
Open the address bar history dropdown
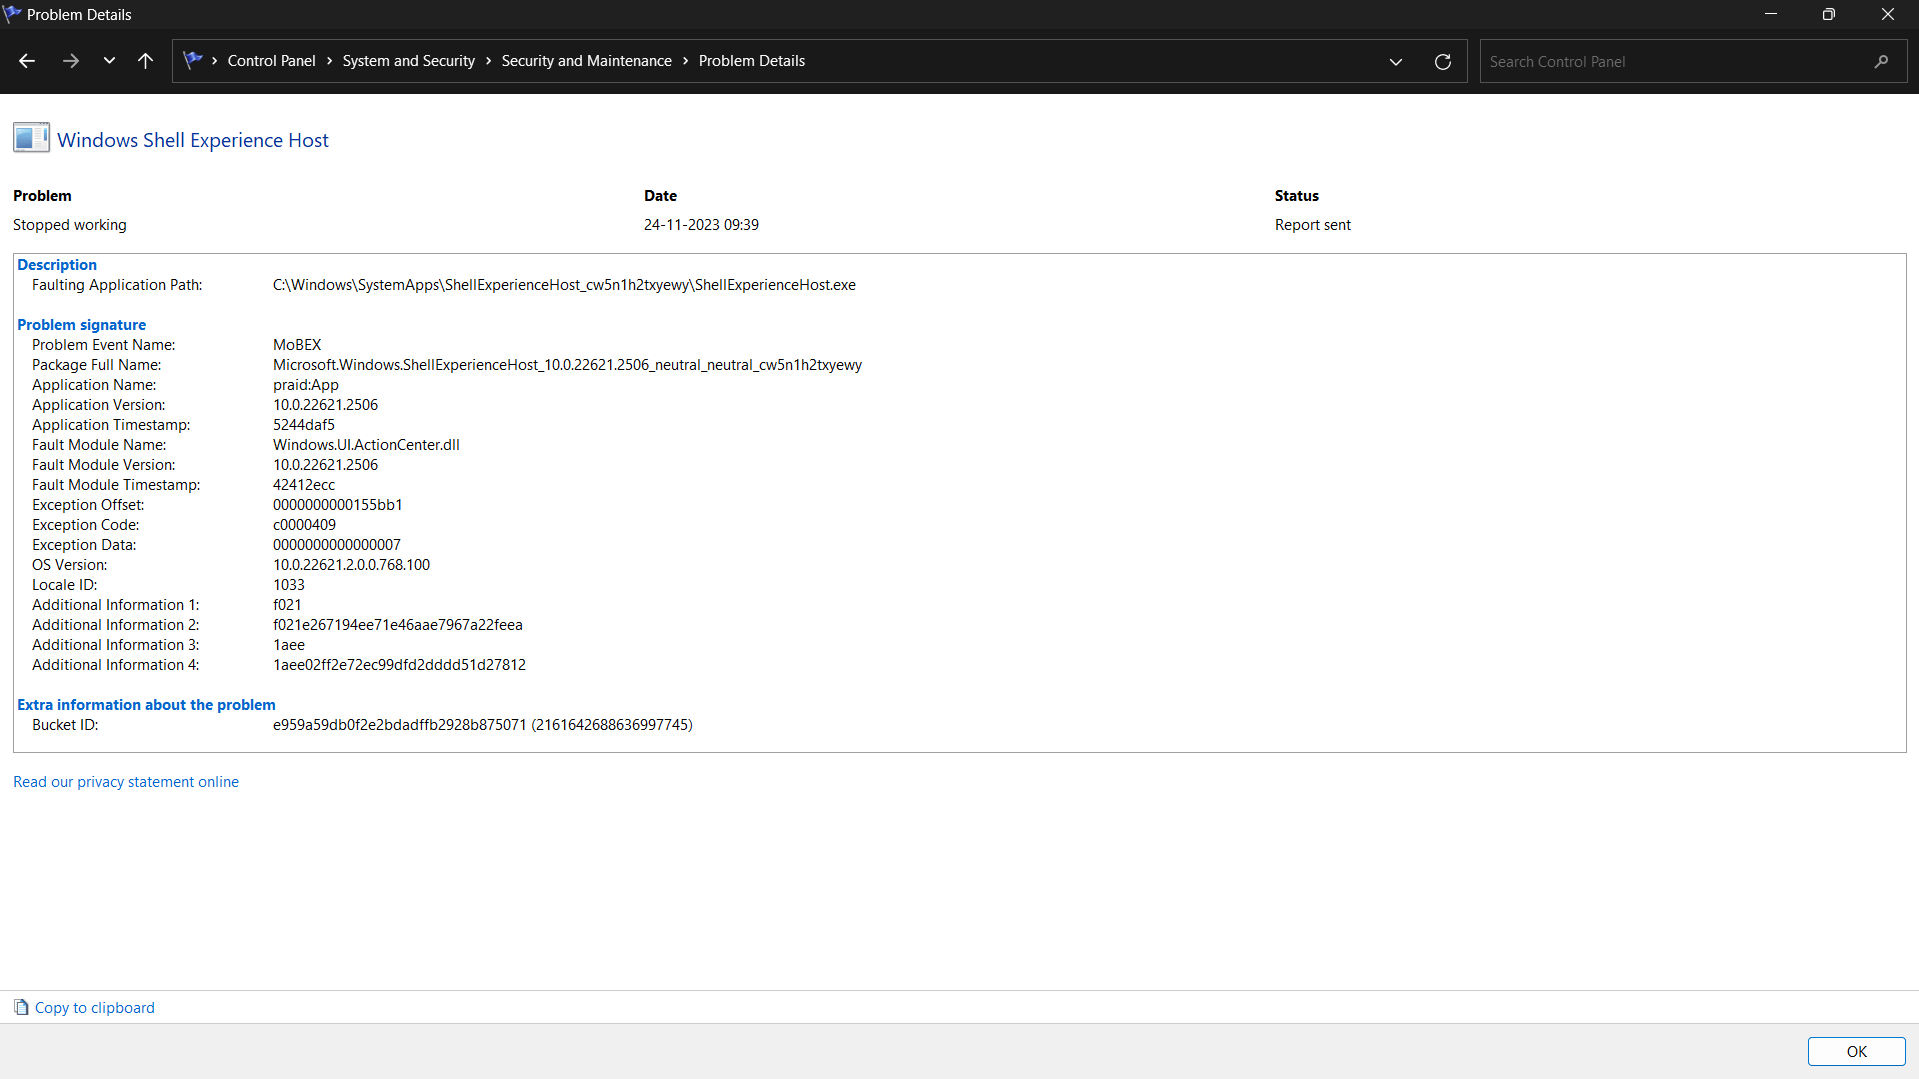1395,62
